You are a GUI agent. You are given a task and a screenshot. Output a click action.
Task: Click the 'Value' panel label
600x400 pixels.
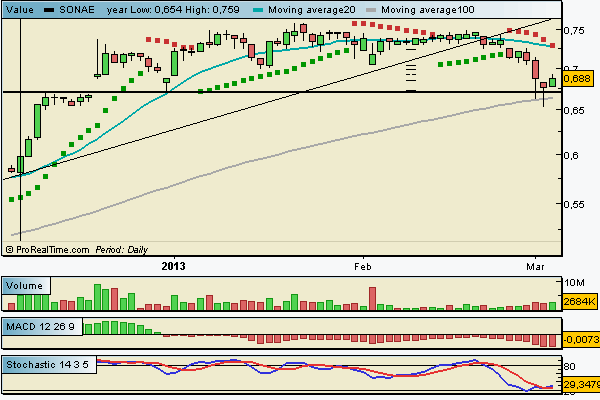[x=20, y=10]
